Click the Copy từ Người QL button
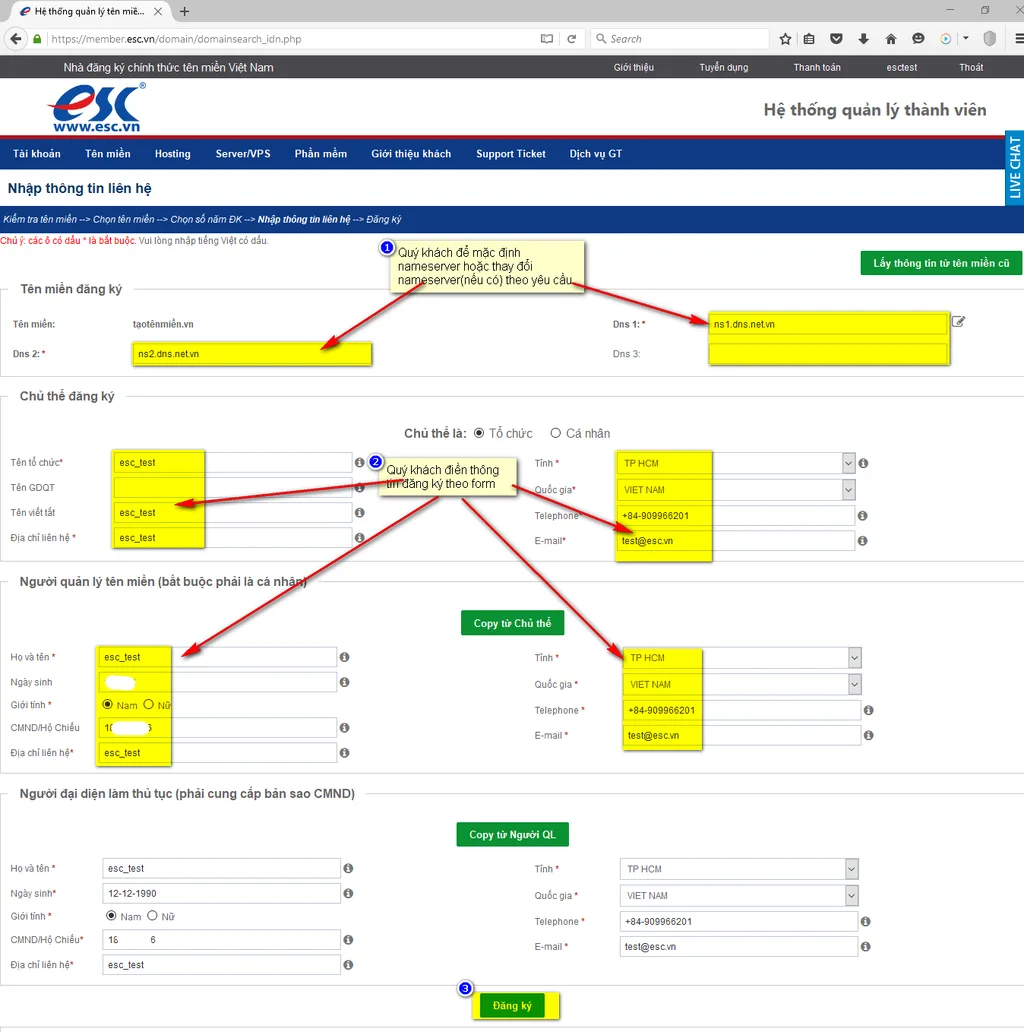The image size is (1024, 1032). click(x=513, y=835)
